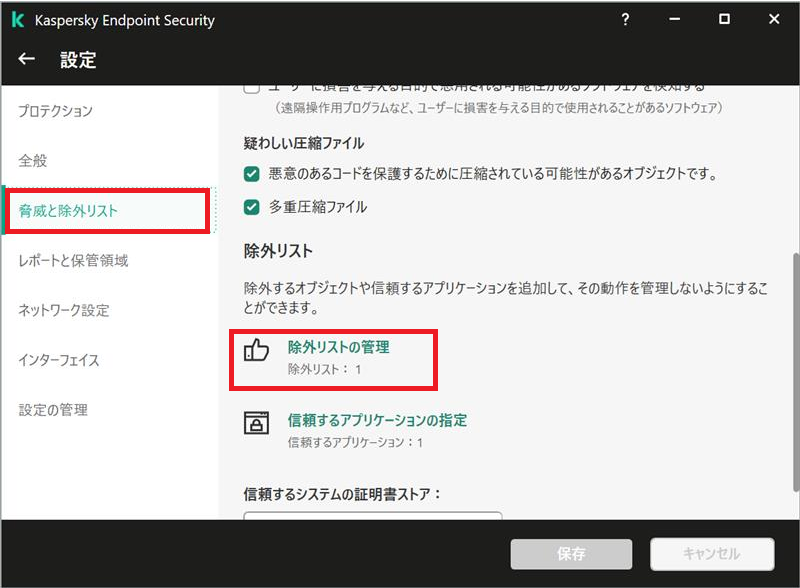Image resolution: width=800 pixels, height=588 pixels.
Task: Open the プロテクション settings section
Action: pos(56,111)
